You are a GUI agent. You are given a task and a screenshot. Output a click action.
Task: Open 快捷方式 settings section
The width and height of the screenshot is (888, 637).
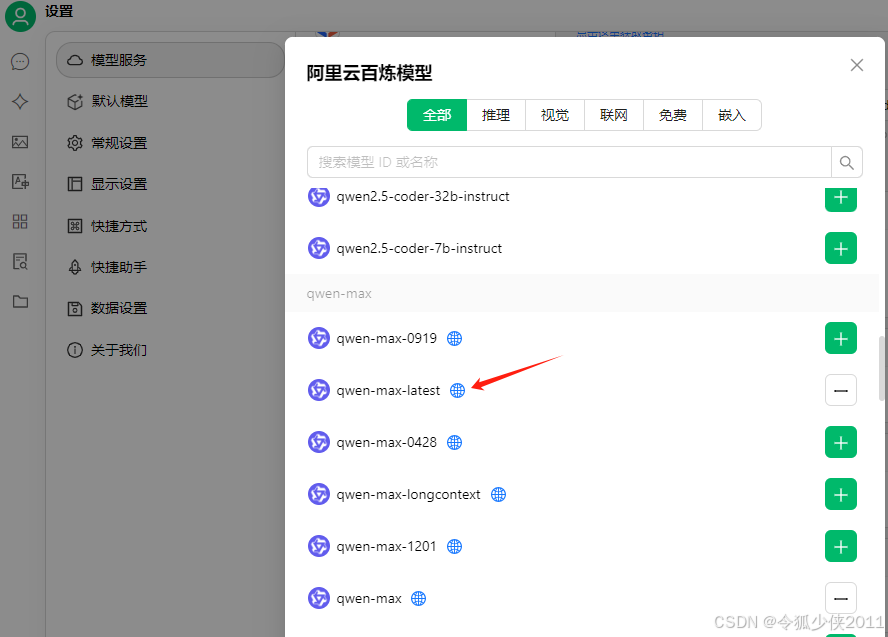(x=170, y=226)
